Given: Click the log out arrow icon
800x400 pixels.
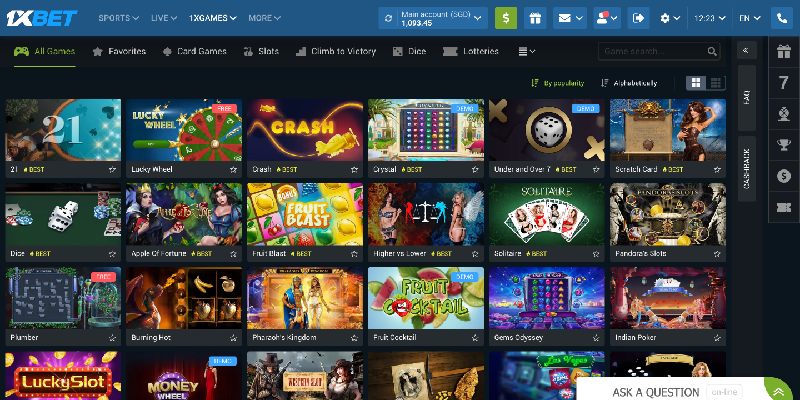Looking at the screenshot, I should (x=638, y=18).
